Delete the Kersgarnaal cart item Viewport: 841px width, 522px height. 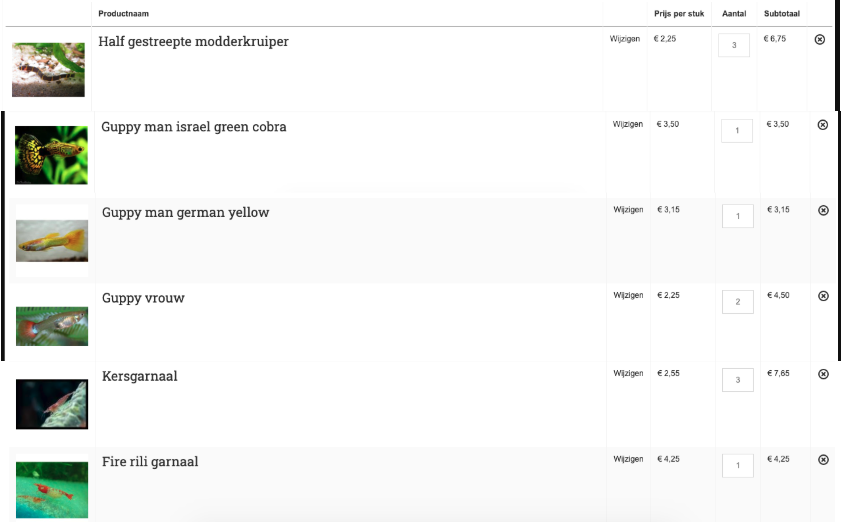point(823,374)
